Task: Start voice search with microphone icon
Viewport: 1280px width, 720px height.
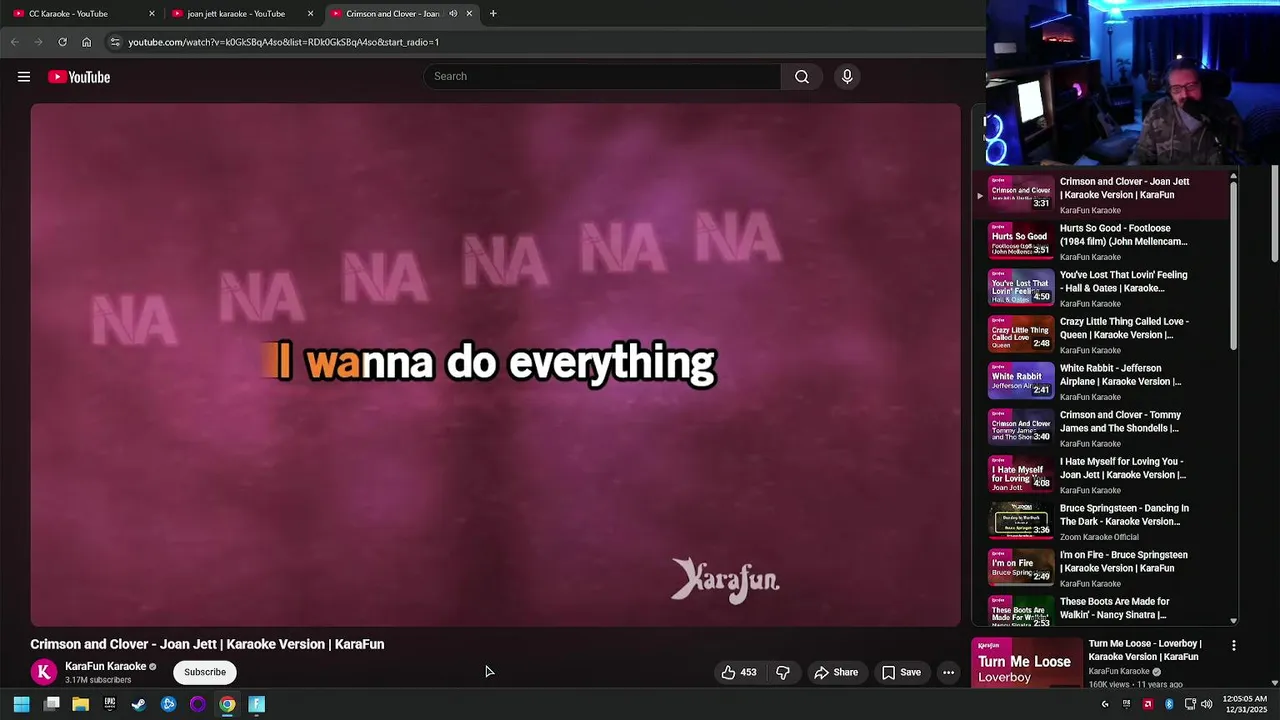Action: pyautogui.click(x=847, y=77)
